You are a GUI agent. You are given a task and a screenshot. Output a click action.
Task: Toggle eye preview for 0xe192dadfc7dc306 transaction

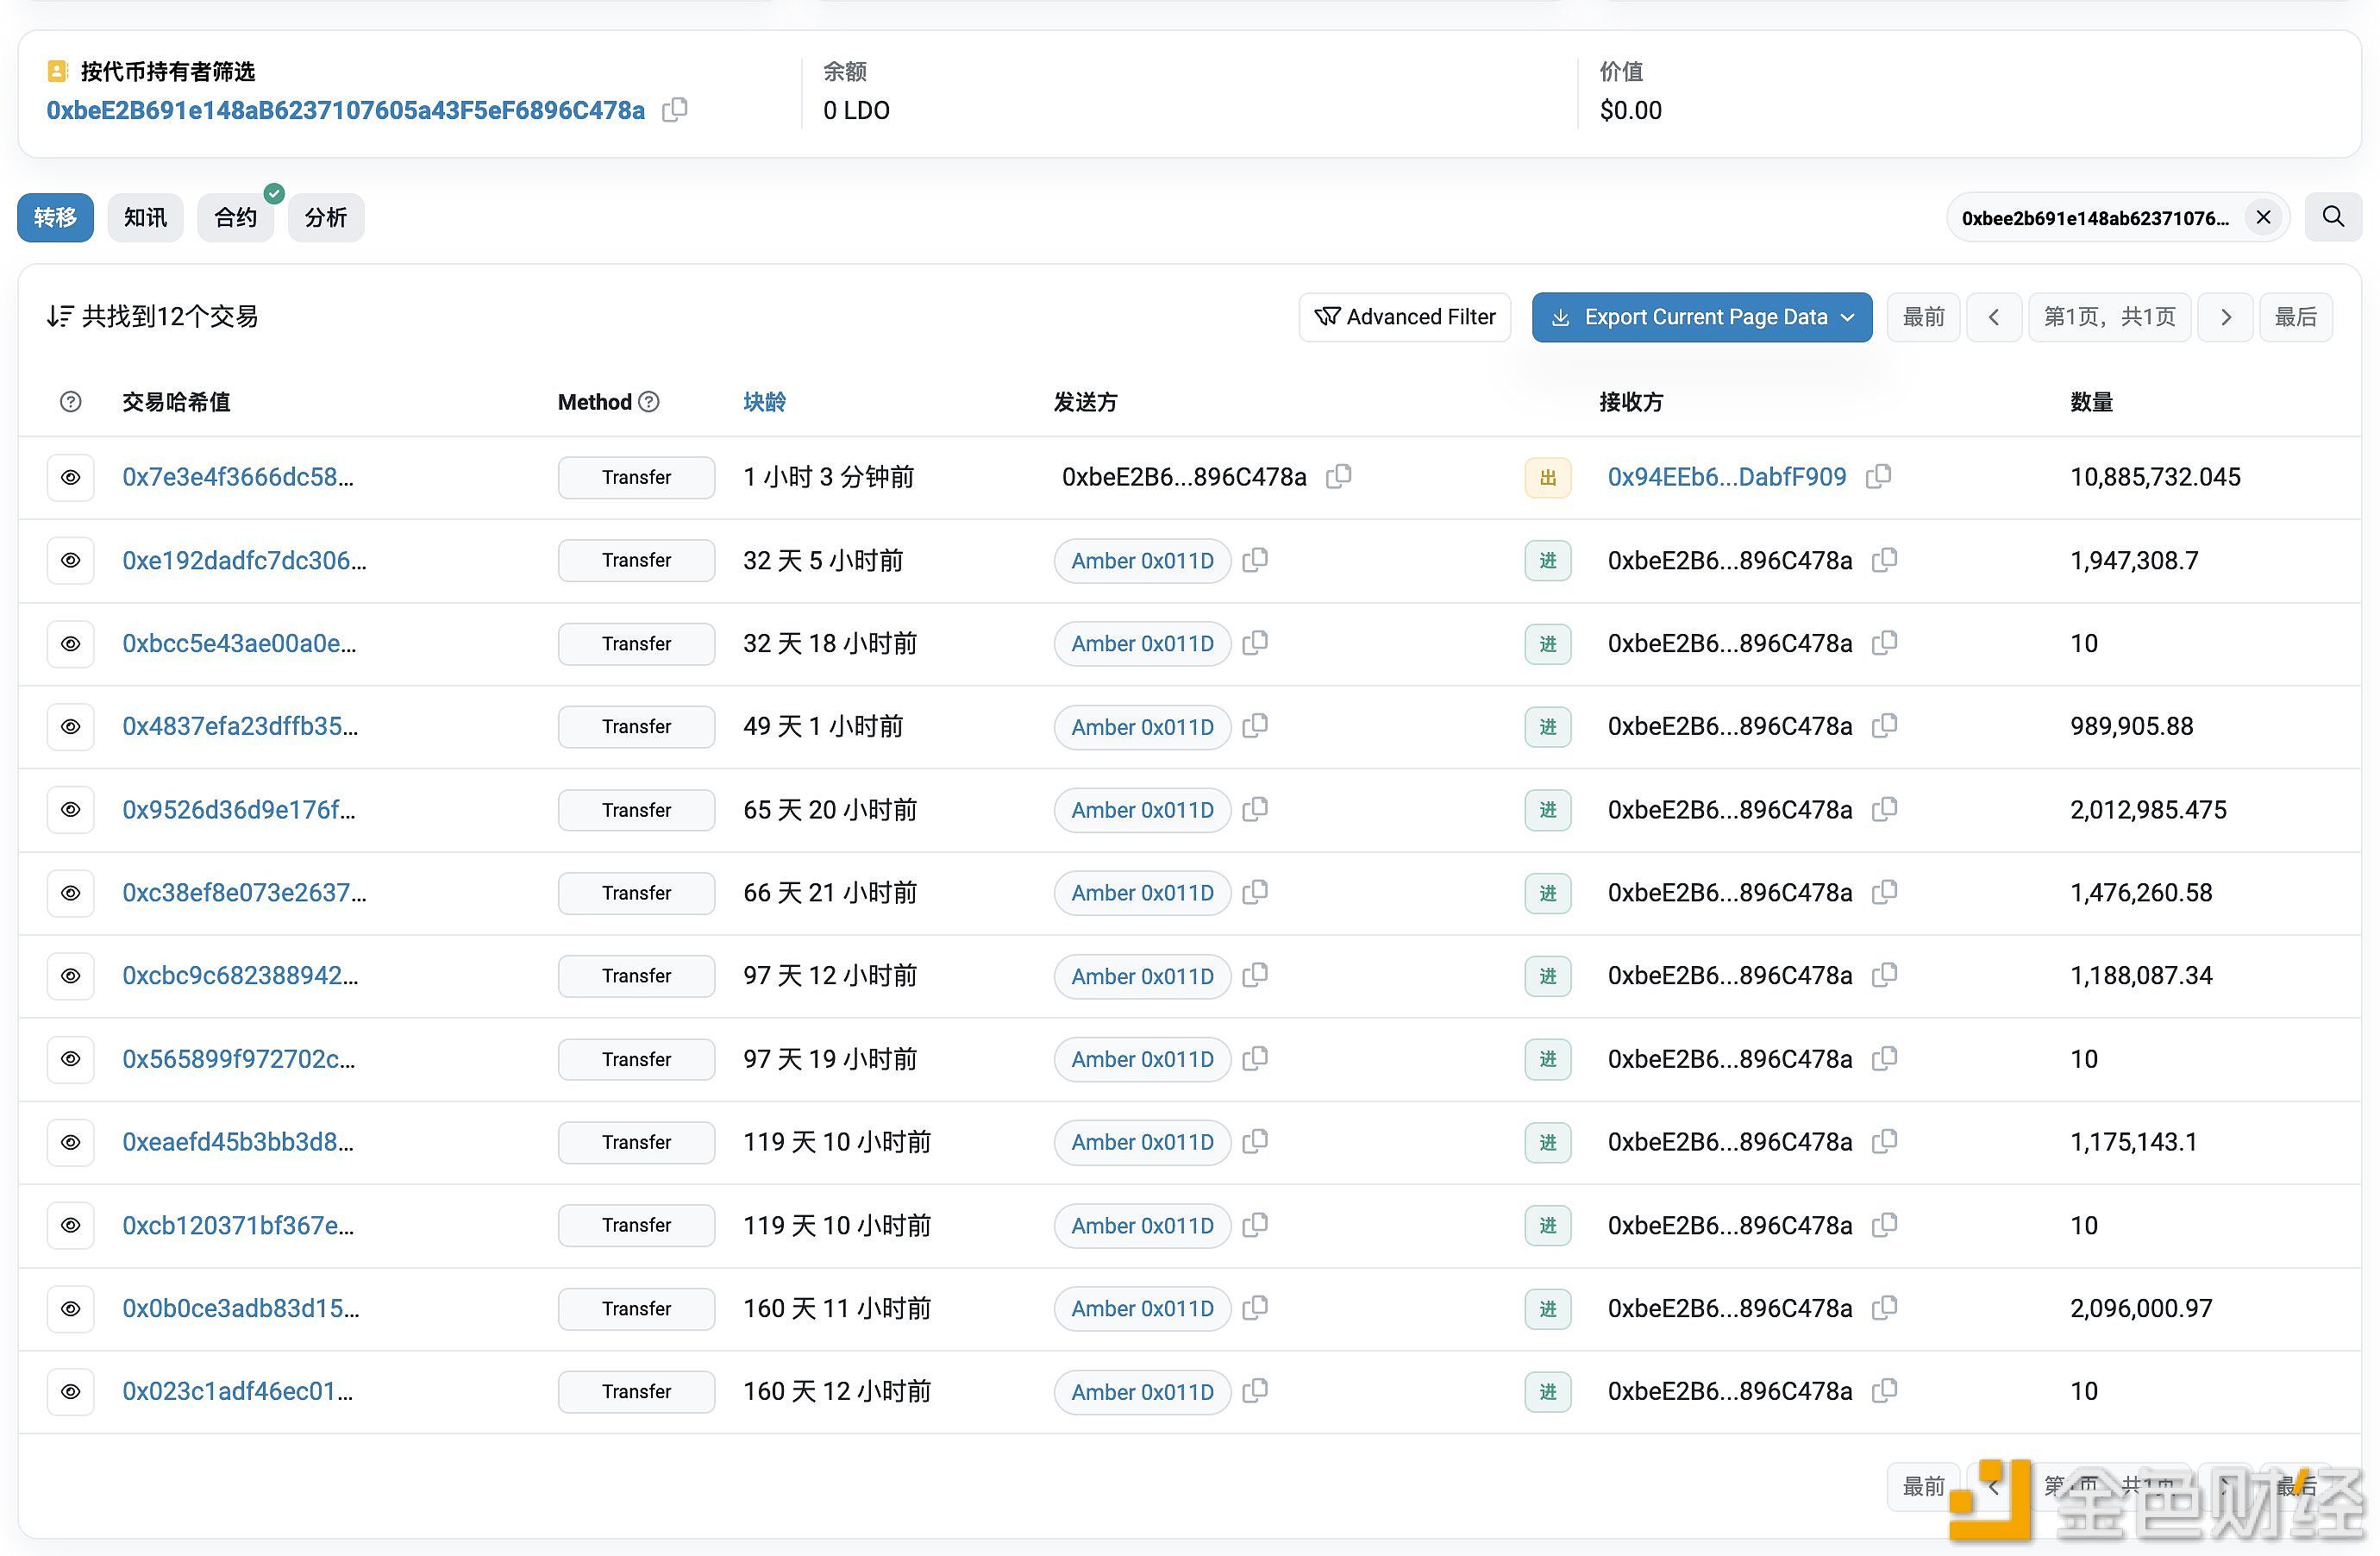coord(71,560)
